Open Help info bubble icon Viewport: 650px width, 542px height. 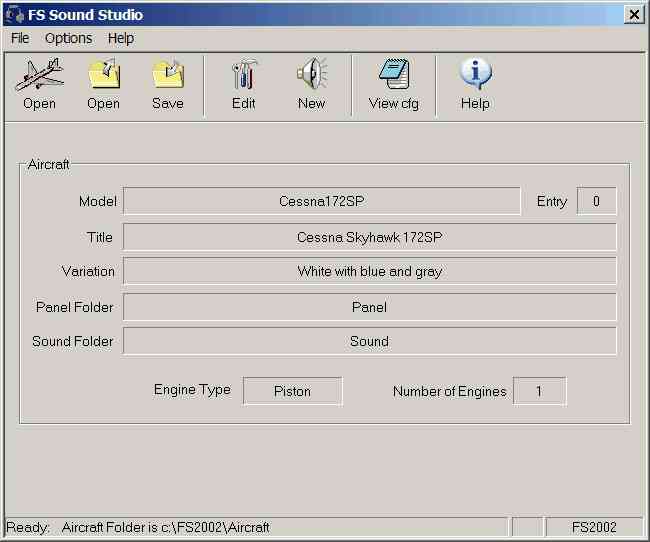pos(475,84)
